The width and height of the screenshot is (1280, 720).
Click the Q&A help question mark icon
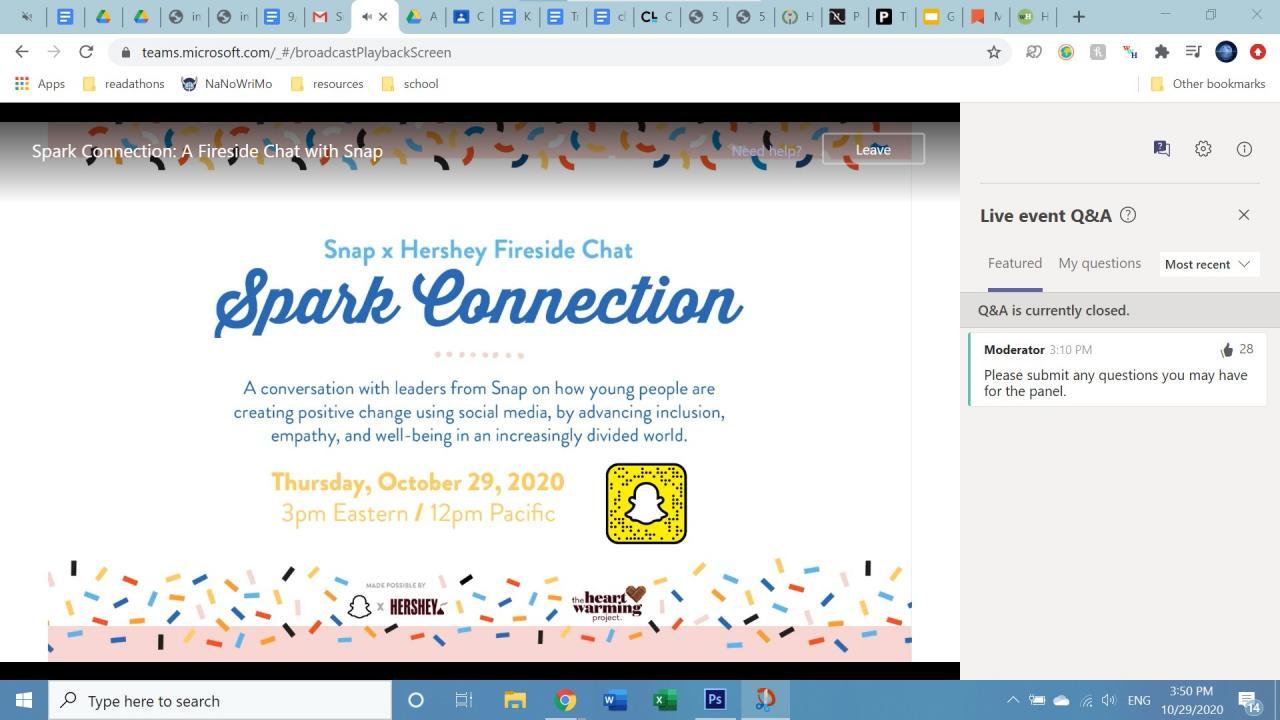(x=1128, y=214)
